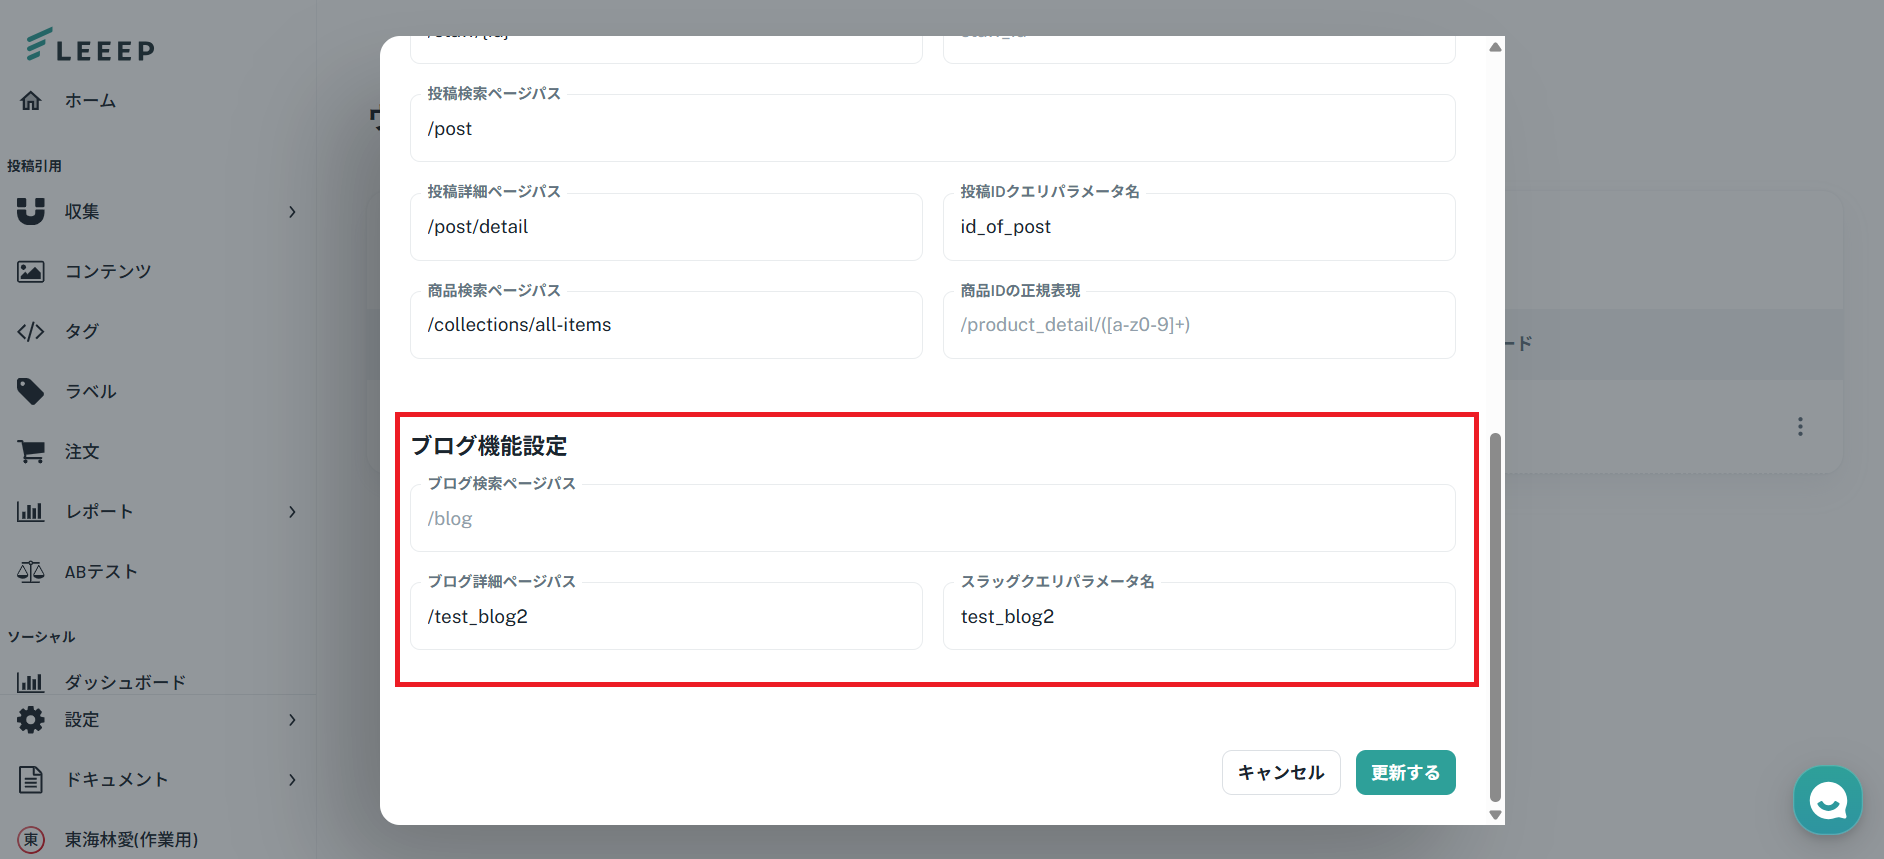Image resolution: width=1884 pixels, height=859 pixels.
Task: Open the ダッシュボード menu item
Action: point(125,682)
